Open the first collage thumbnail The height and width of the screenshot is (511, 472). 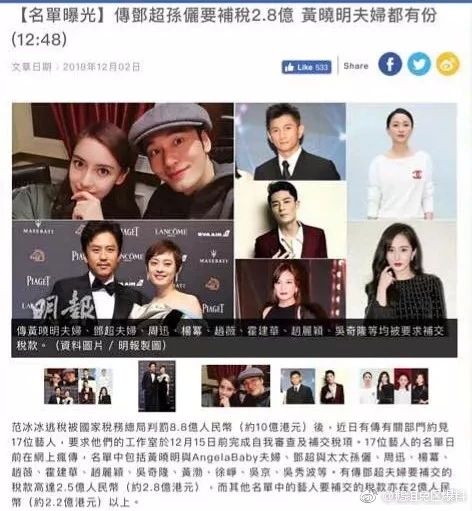(x=78, y=386)
